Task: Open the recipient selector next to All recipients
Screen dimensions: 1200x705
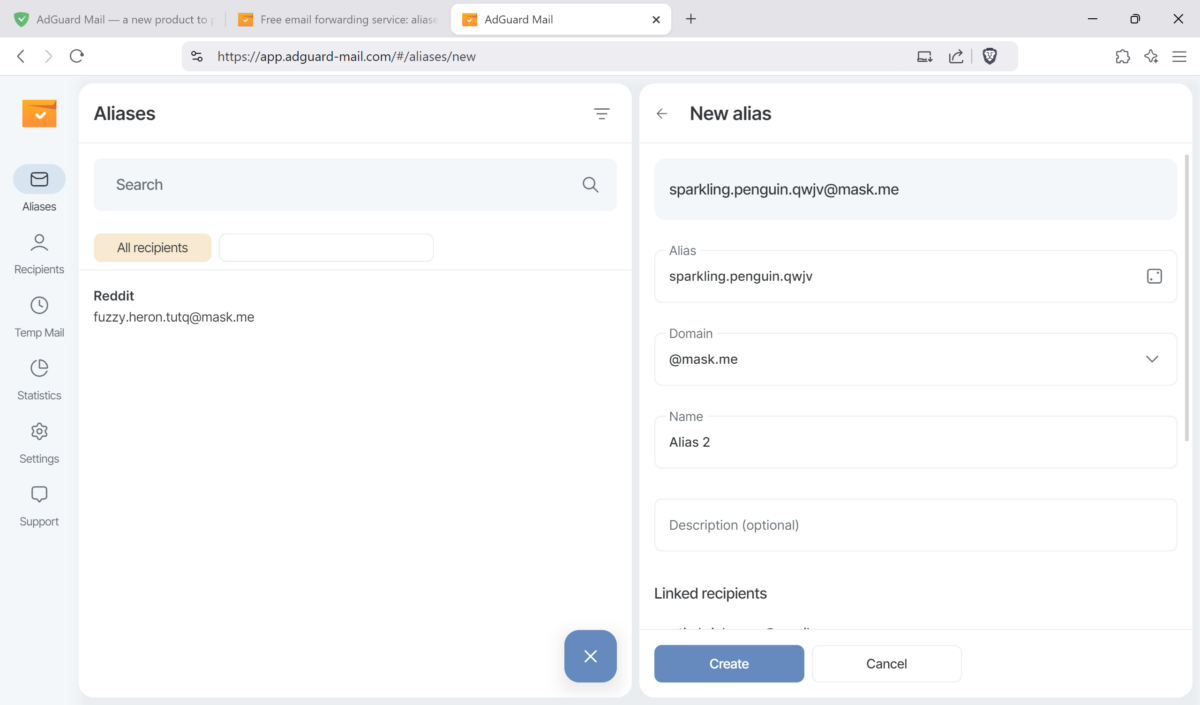Action: [x=326, y=247]
